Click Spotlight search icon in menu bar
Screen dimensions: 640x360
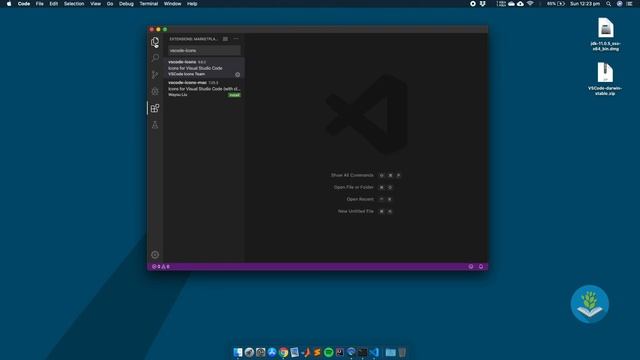pos(608,4)
